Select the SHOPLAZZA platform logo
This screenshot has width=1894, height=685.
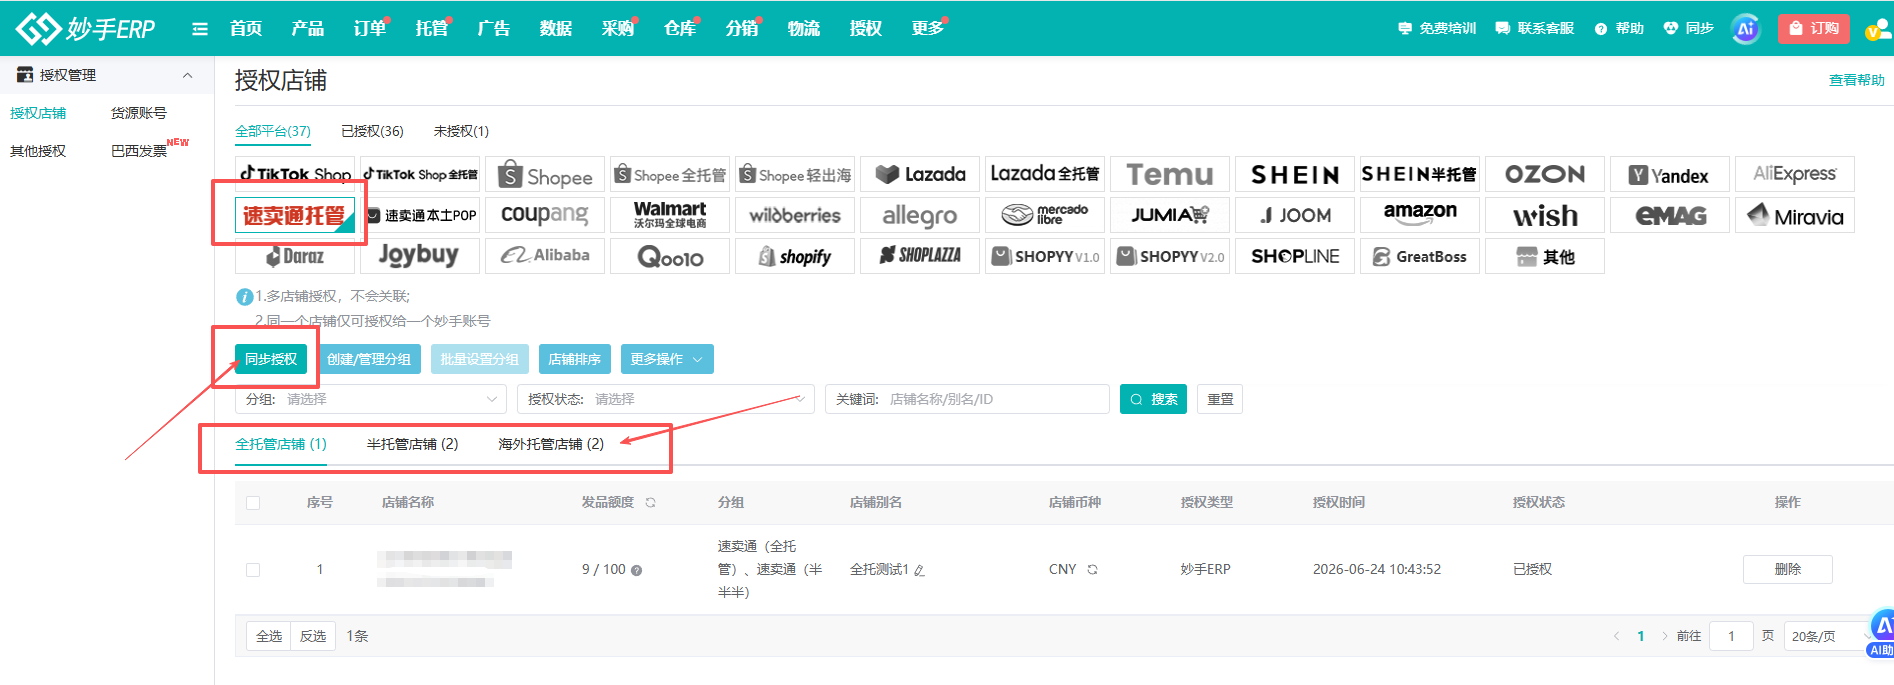point(920,256)
